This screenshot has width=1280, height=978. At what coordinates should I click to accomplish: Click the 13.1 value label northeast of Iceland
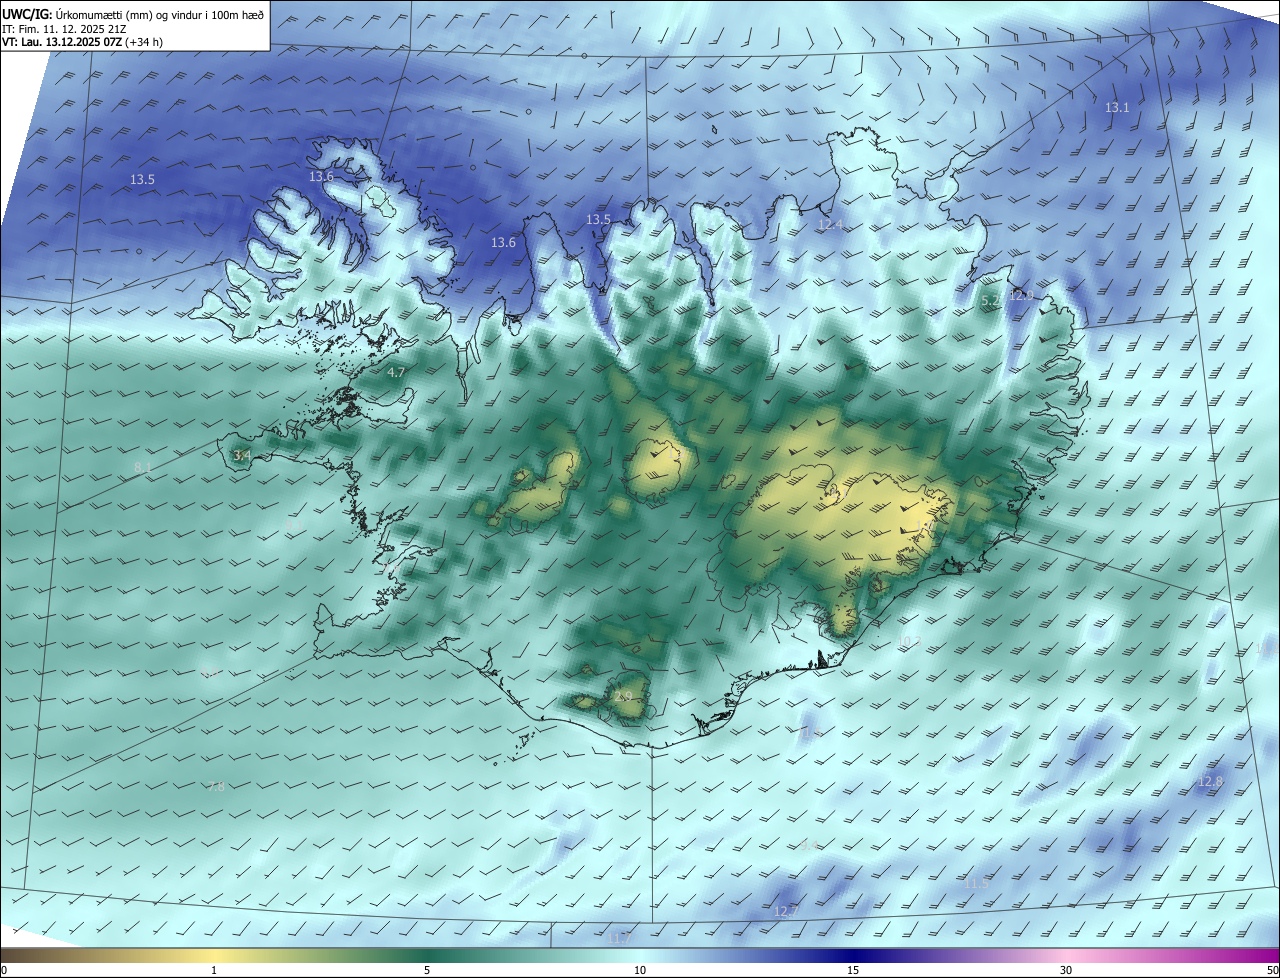(x=1117, y=107)
